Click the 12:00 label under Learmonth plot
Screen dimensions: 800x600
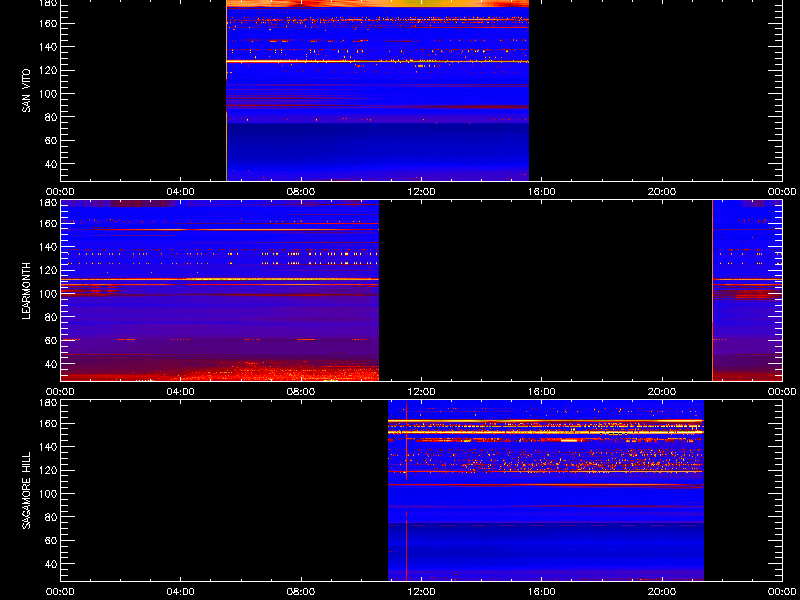(x=421, y=392)
